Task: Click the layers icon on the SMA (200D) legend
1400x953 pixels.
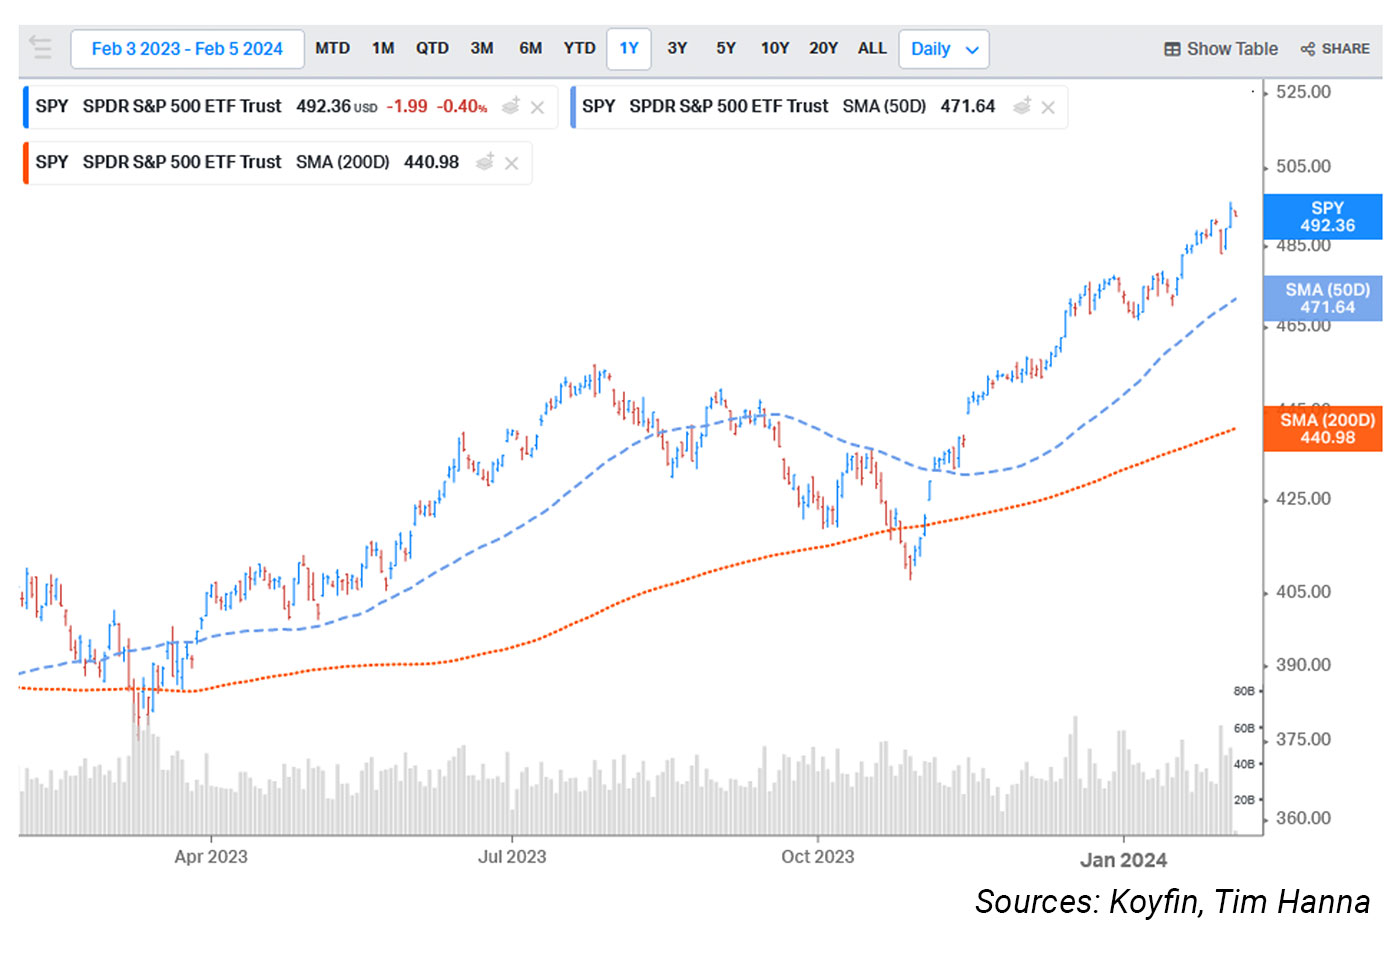Action: point(485,162)
